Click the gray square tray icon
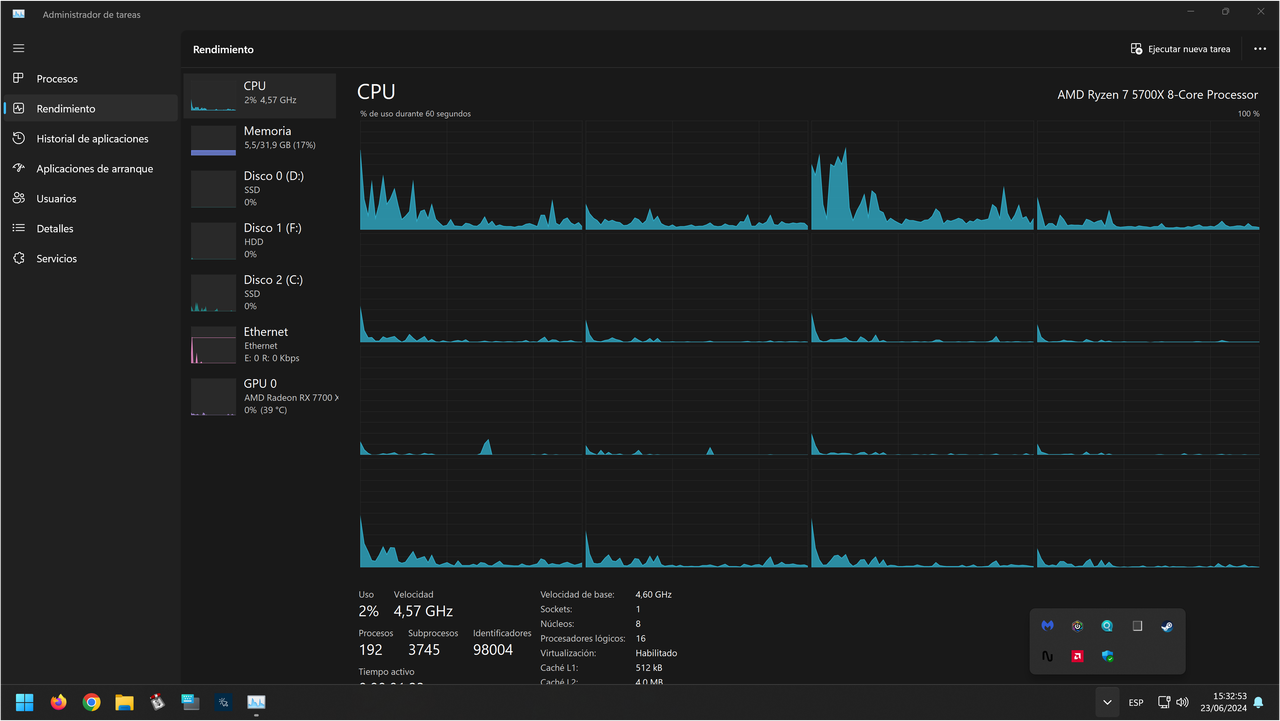This screenshot has width=1280, height=721. click(x=1137, y=626)
